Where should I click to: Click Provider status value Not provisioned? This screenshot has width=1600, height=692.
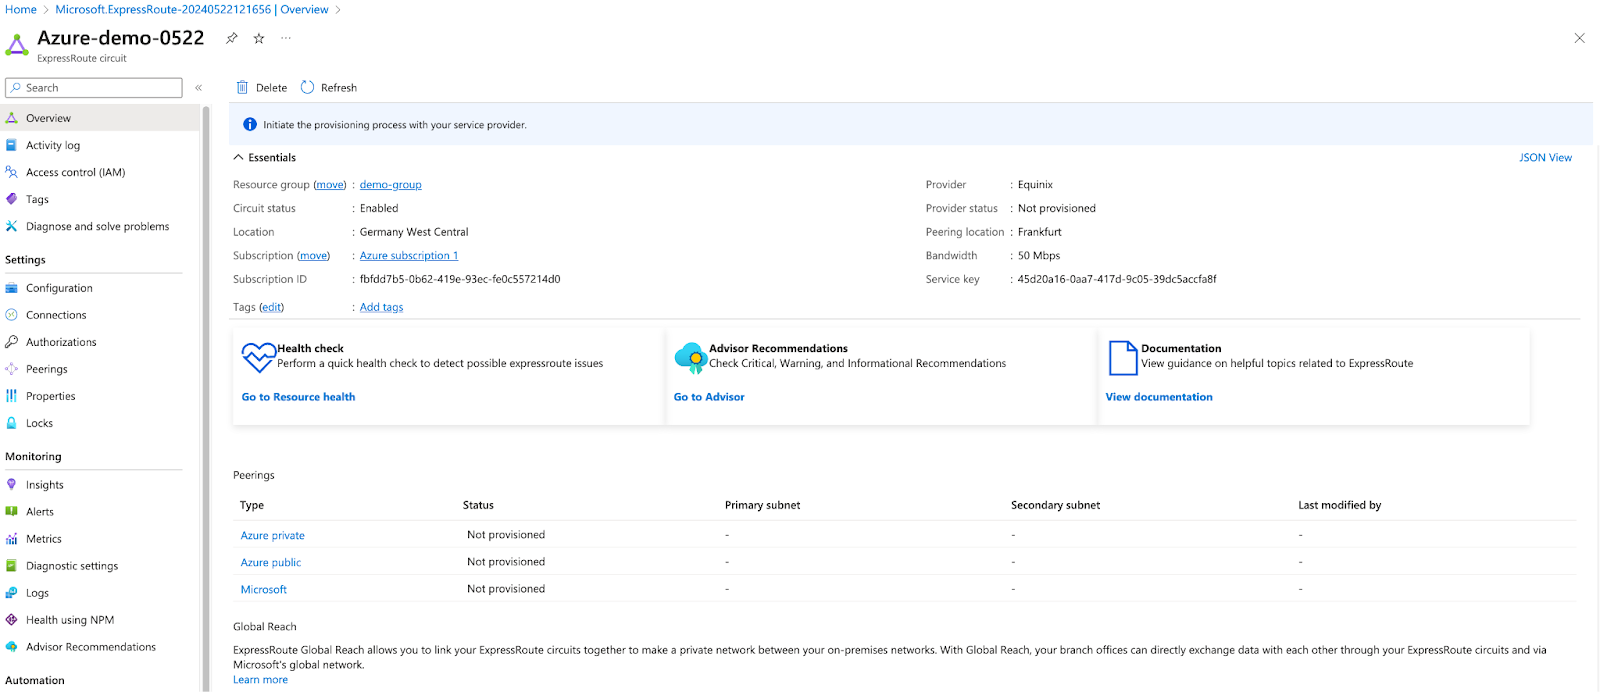point(1057,209)
